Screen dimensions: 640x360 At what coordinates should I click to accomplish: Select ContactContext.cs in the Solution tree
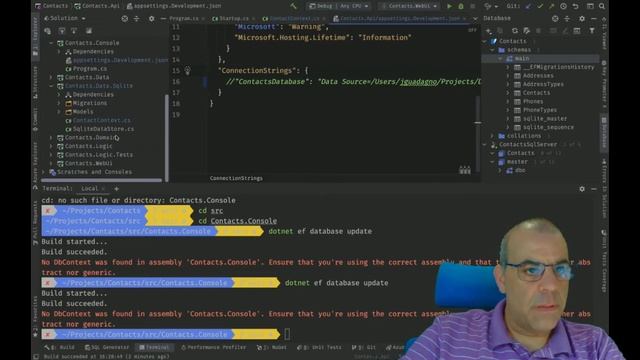point(102,120)
